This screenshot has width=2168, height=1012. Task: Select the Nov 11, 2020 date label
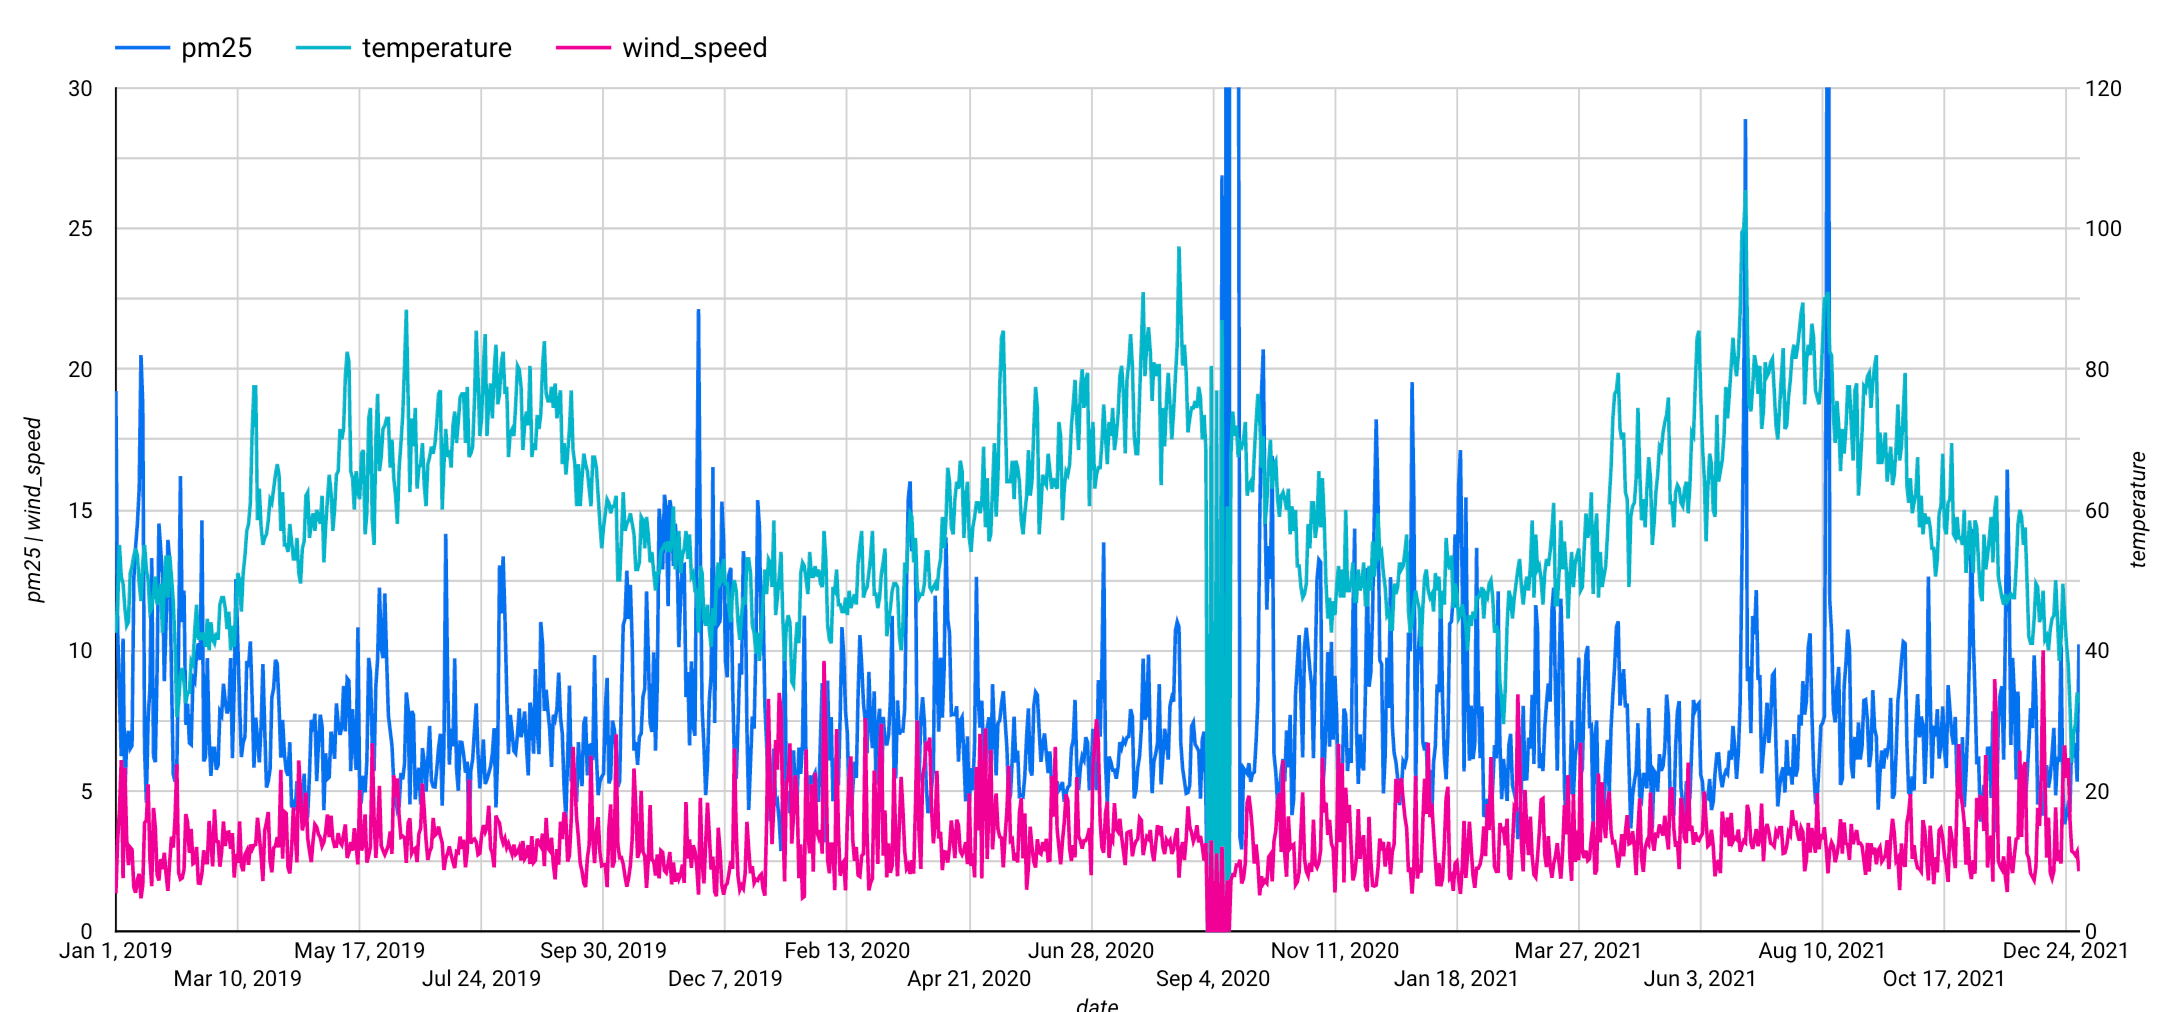pyautogui.click(x=1335, y=950)
